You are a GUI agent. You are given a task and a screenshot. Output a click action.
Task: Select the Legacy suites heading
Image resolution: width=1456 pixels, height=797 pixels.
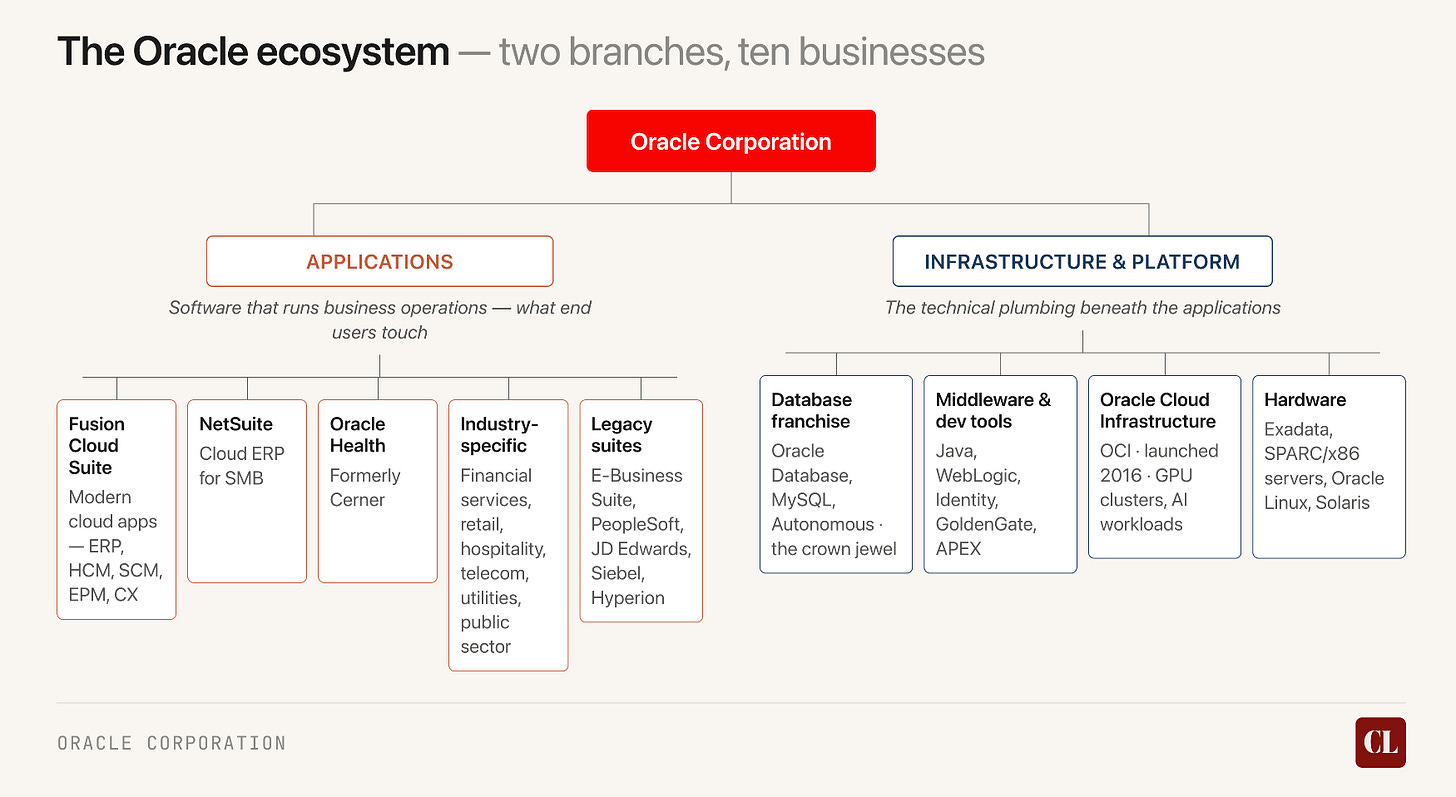point(621,435)
